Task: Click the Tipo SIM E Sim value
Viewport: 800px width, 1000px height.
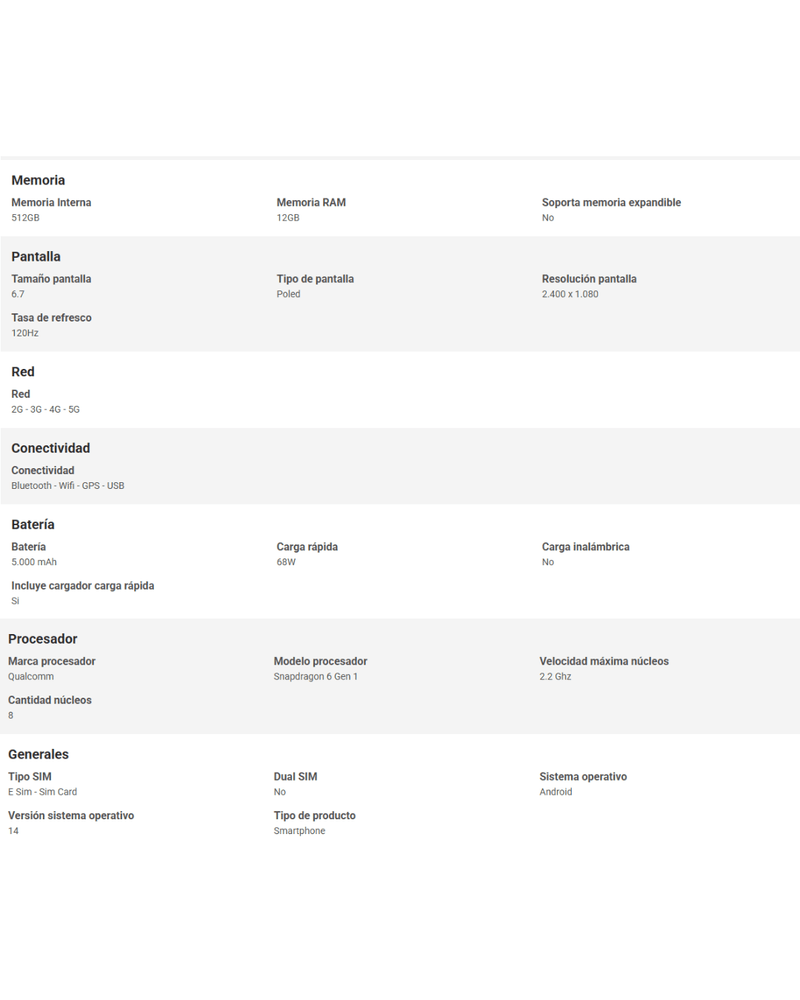Action: tap(42, 792)
